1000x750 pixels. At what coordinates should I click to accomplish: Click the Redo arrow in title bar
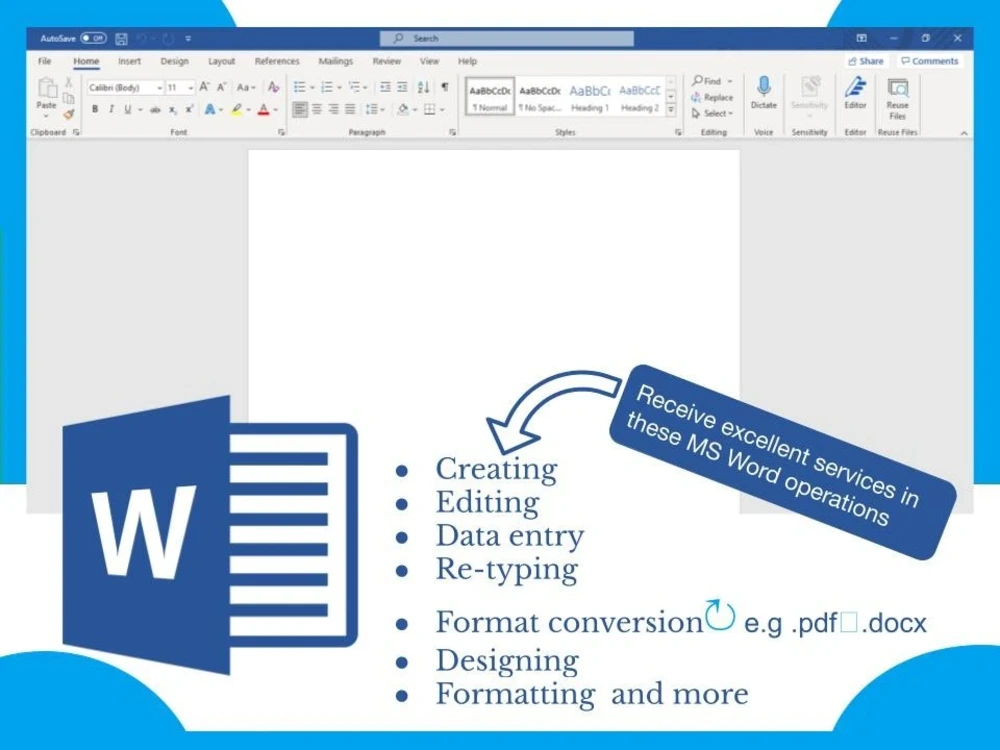(x=168, y=39)
